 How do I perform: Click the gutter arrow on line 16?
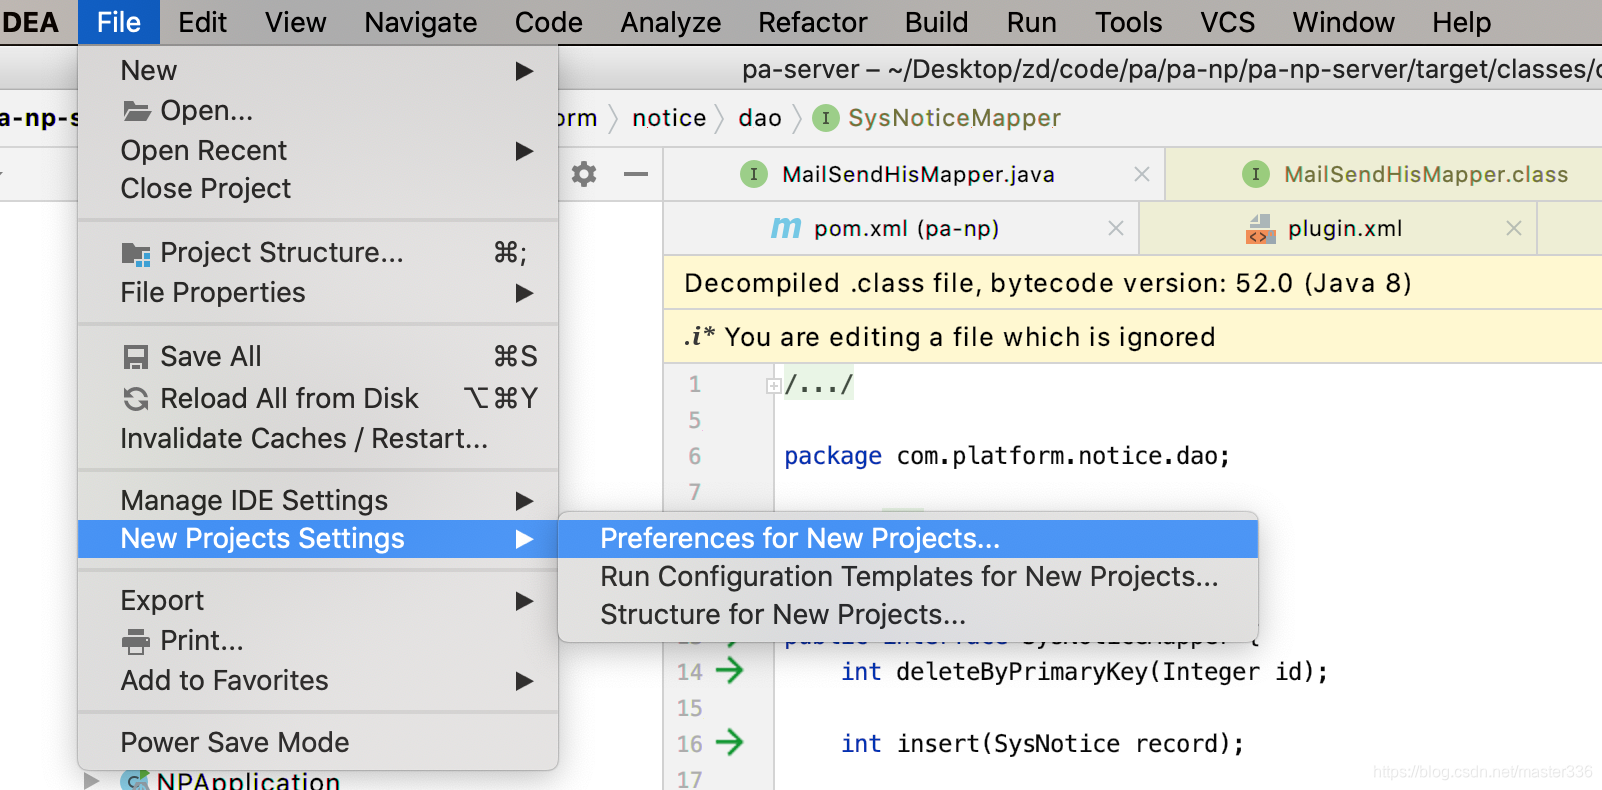pyautogui.click(x=730, y=742)
